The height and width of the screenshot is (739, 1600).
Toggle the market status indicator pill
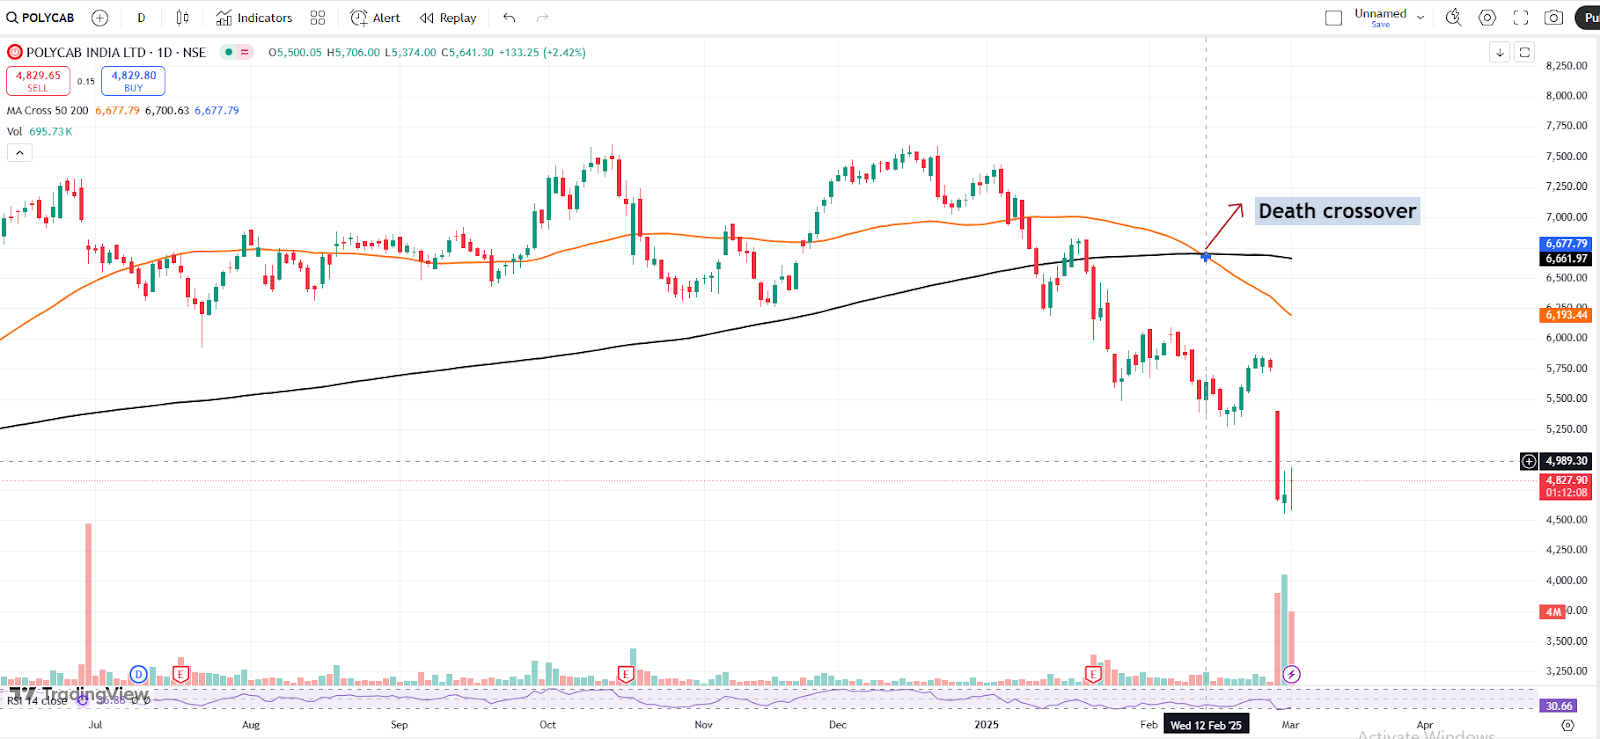click(237, 52)
